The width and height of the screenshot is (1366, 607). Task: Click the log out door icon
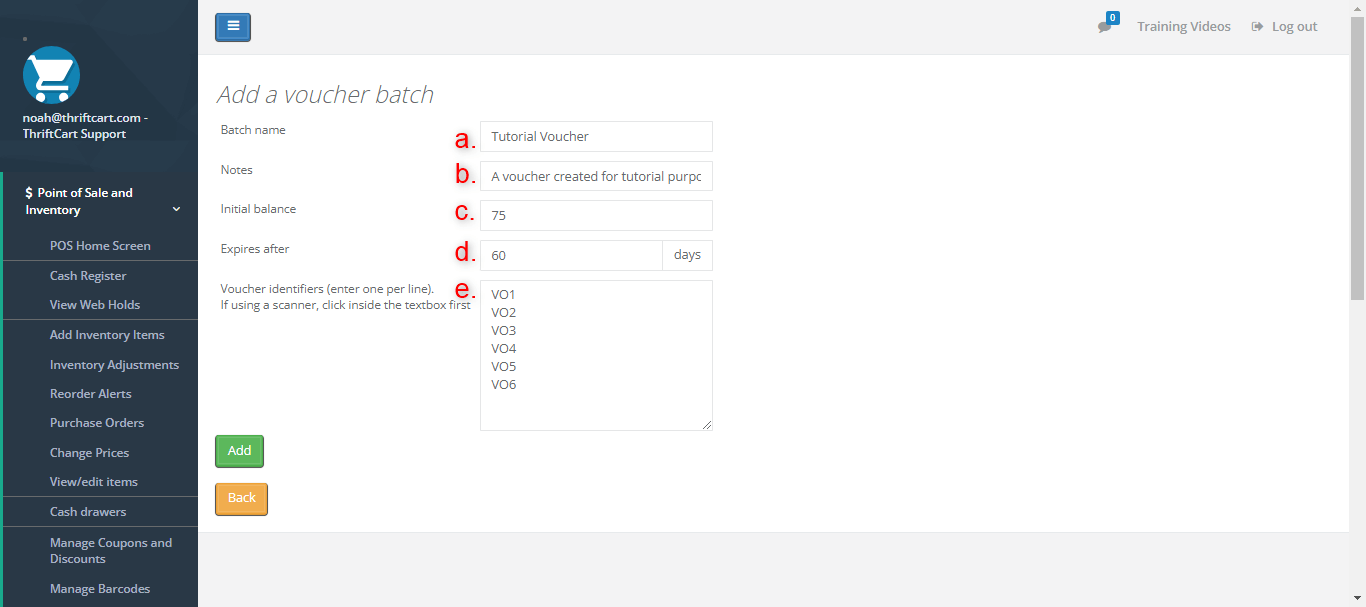click(1257, 26)
